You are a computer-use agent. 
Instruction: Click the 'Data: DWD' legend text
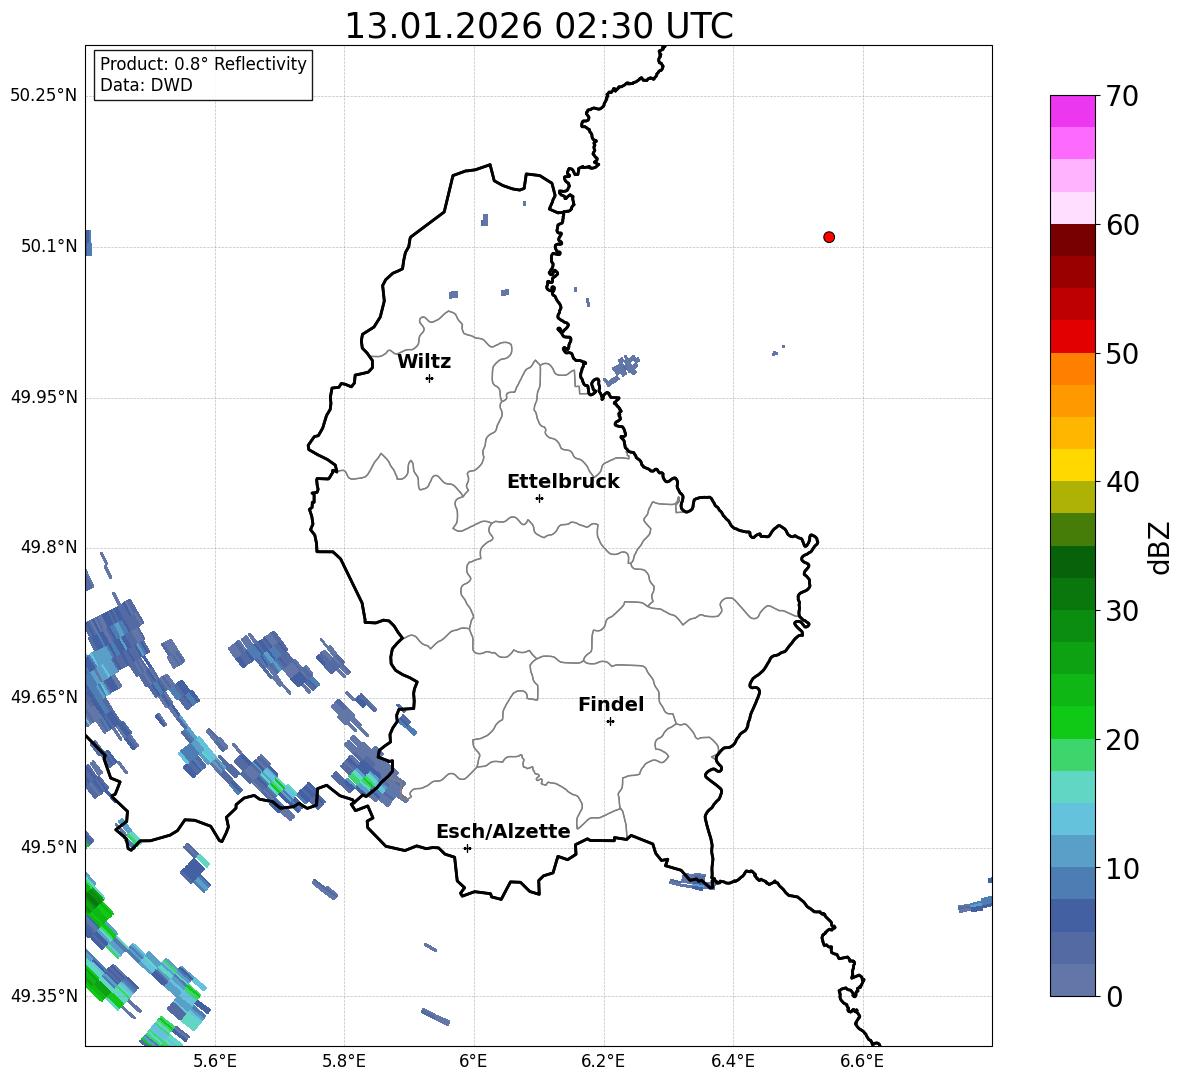(x=146, y=85)
